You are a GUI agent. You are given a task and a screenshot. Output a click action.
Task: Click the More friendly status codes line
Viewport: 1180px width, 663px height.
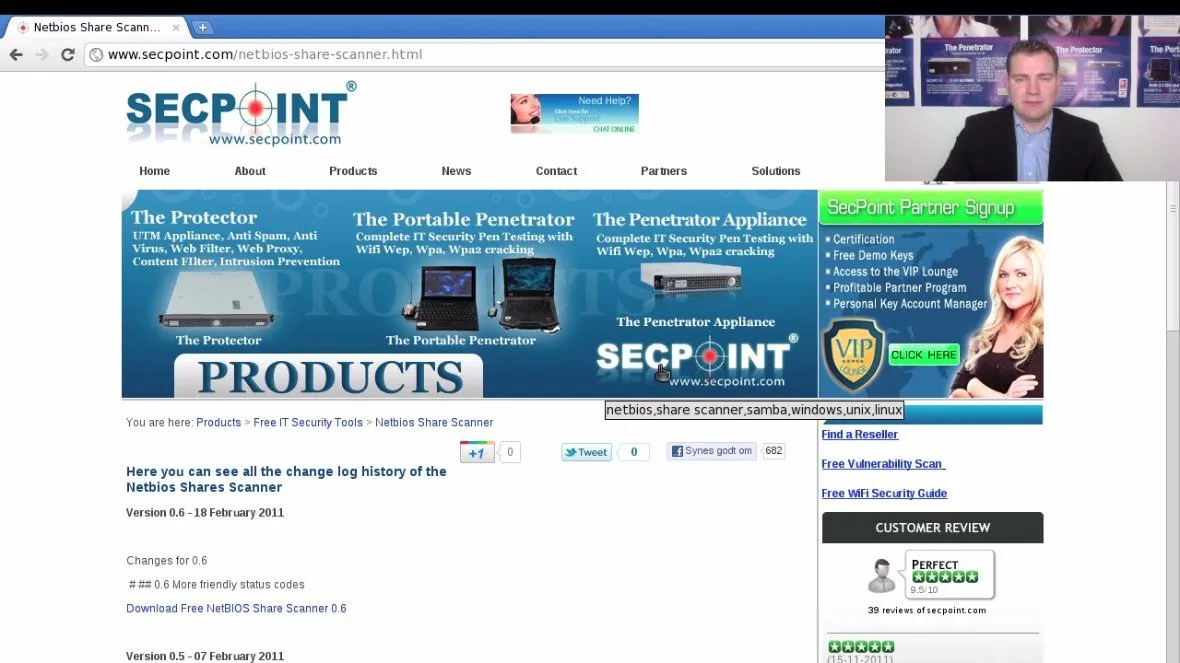pyautogui.click(x=217, y=585)
